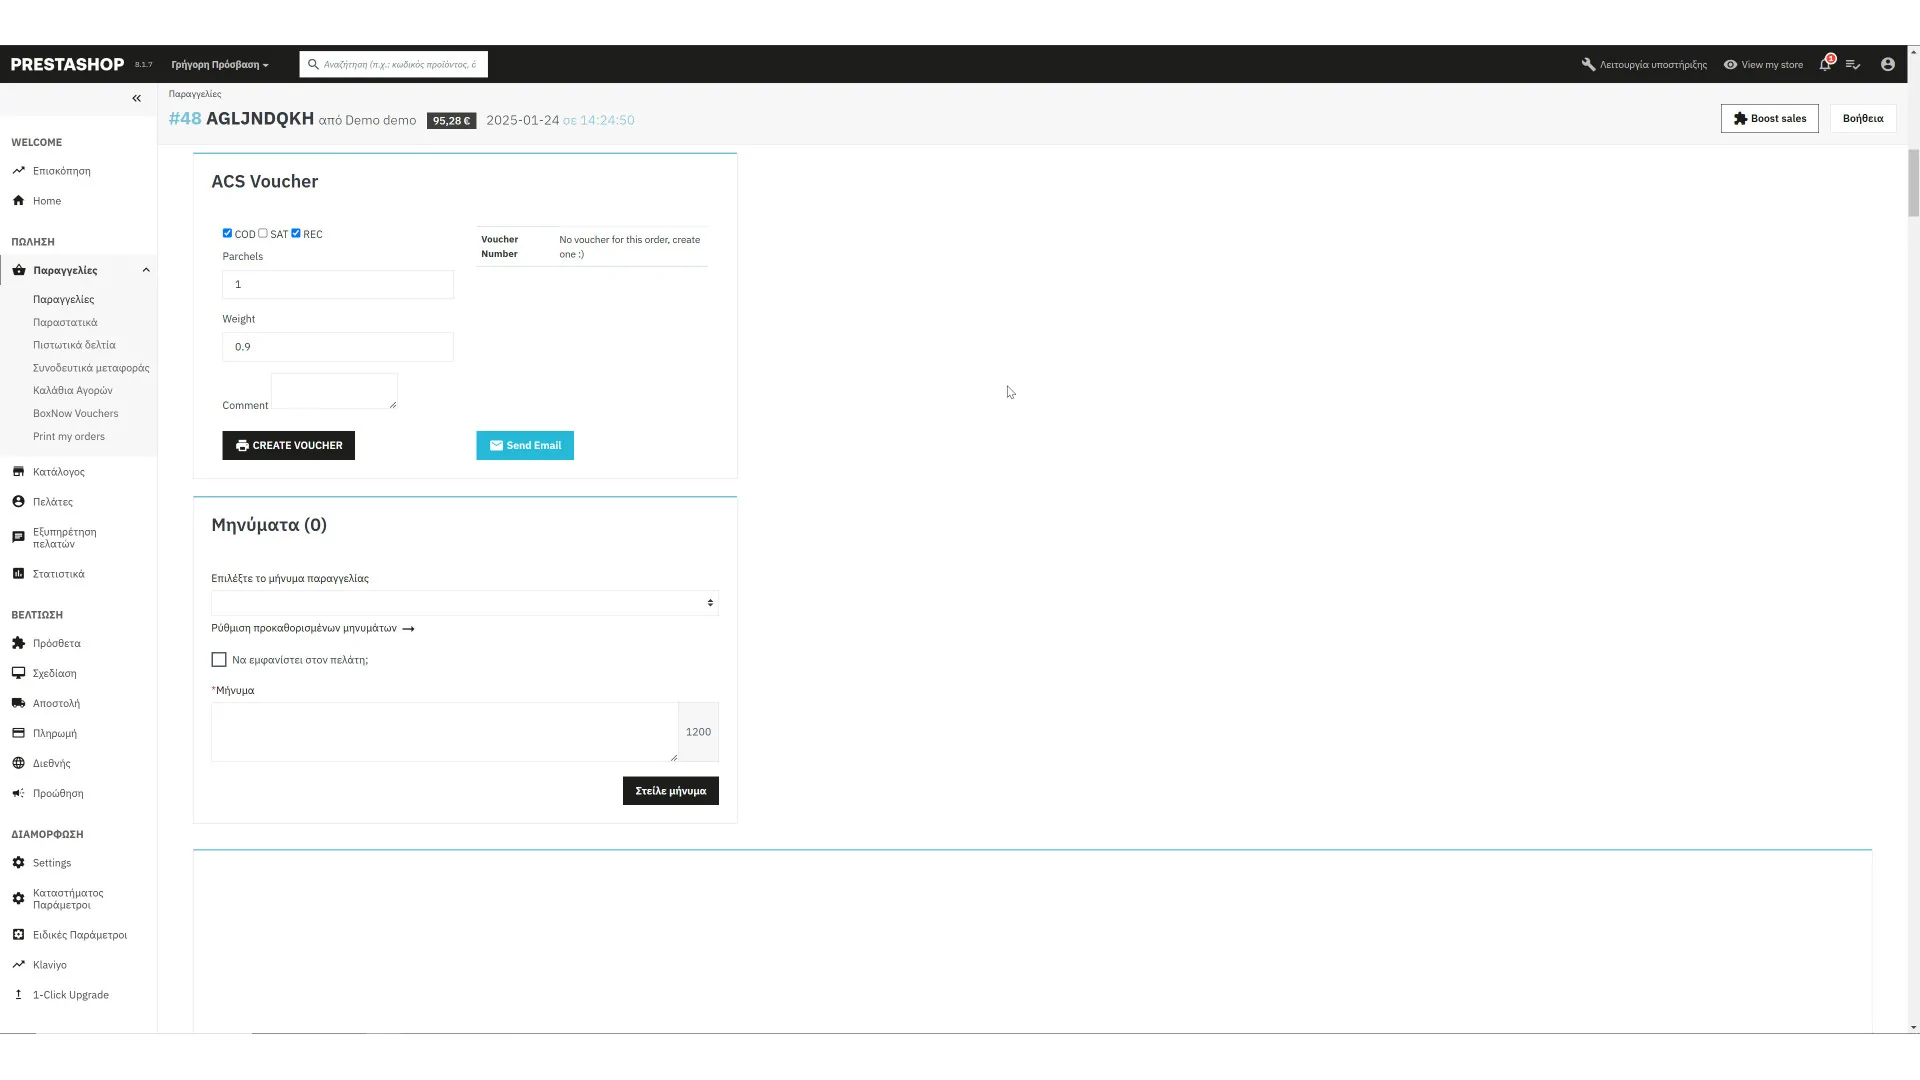Click the CREATE VOUCHER button
The width and height of the screenshot is (1920, 1080).
(x=288, y=446)
